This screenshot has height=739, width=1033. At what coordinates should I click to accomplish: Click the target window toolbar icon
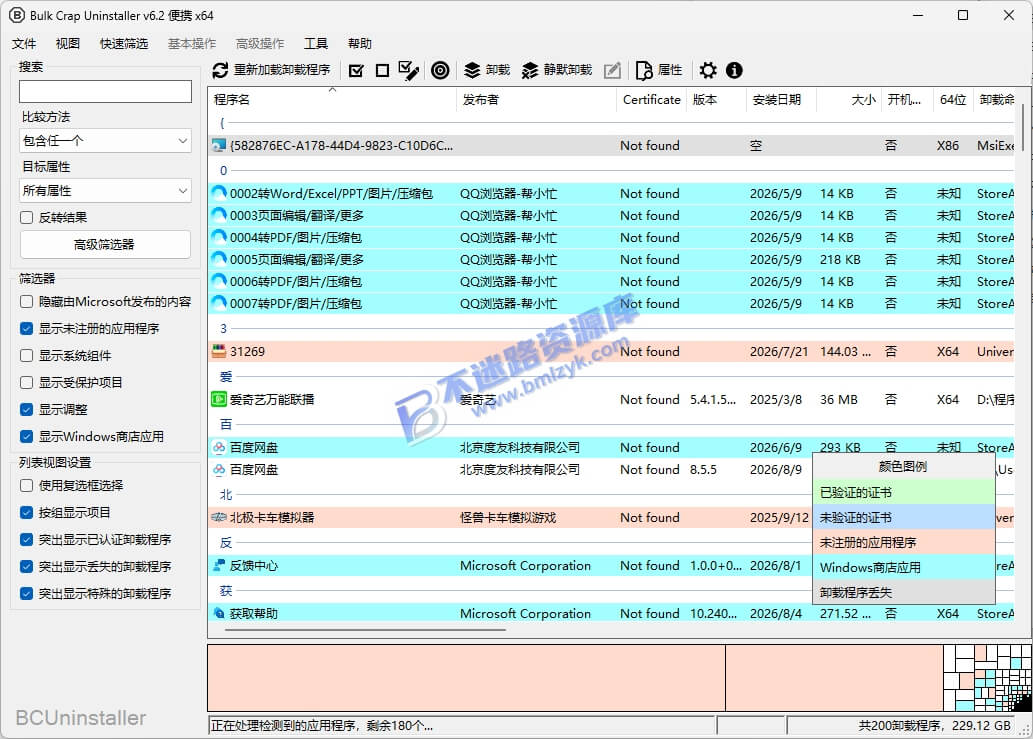pos(440,70)
